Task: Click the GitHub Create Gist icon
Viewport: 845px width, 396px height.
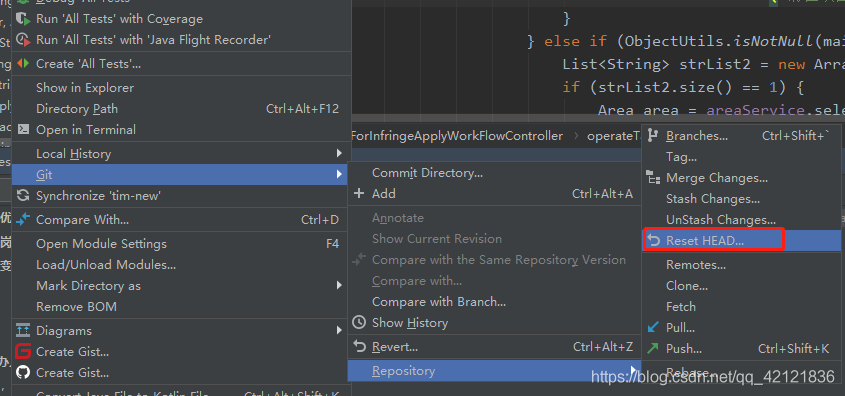Action: point(23,372)
